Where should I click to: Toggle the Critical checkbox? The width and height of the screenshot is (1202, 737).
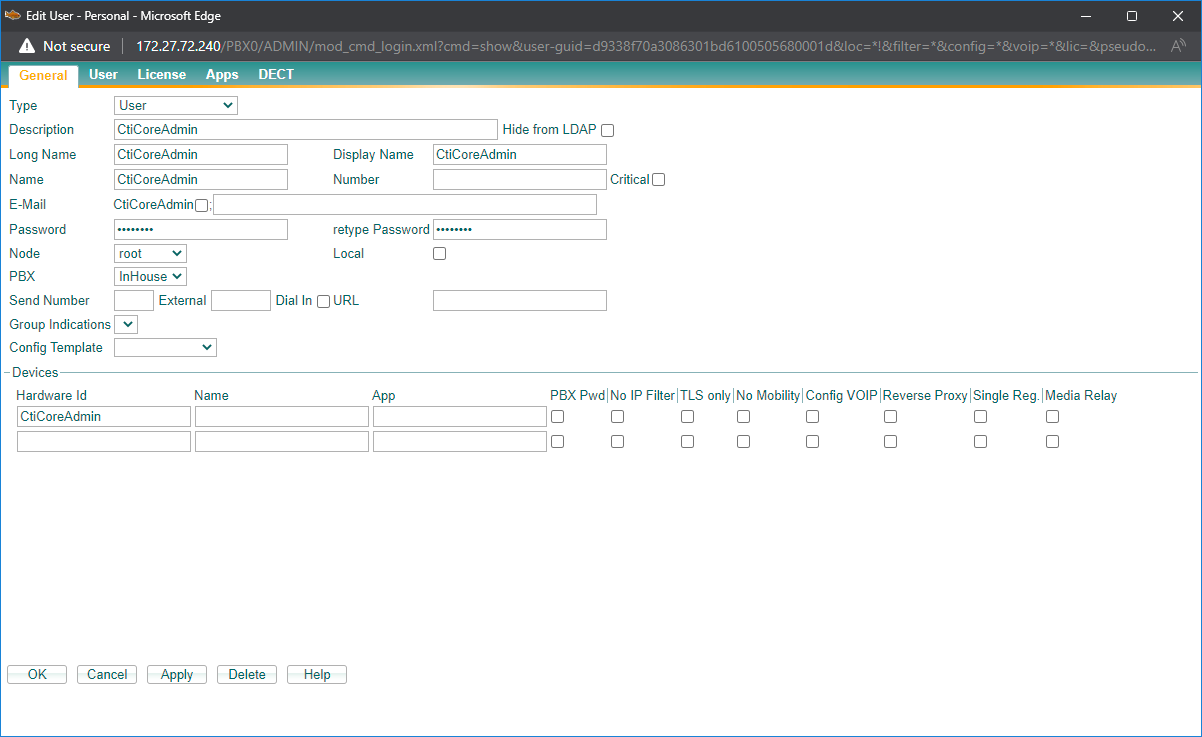658,180
